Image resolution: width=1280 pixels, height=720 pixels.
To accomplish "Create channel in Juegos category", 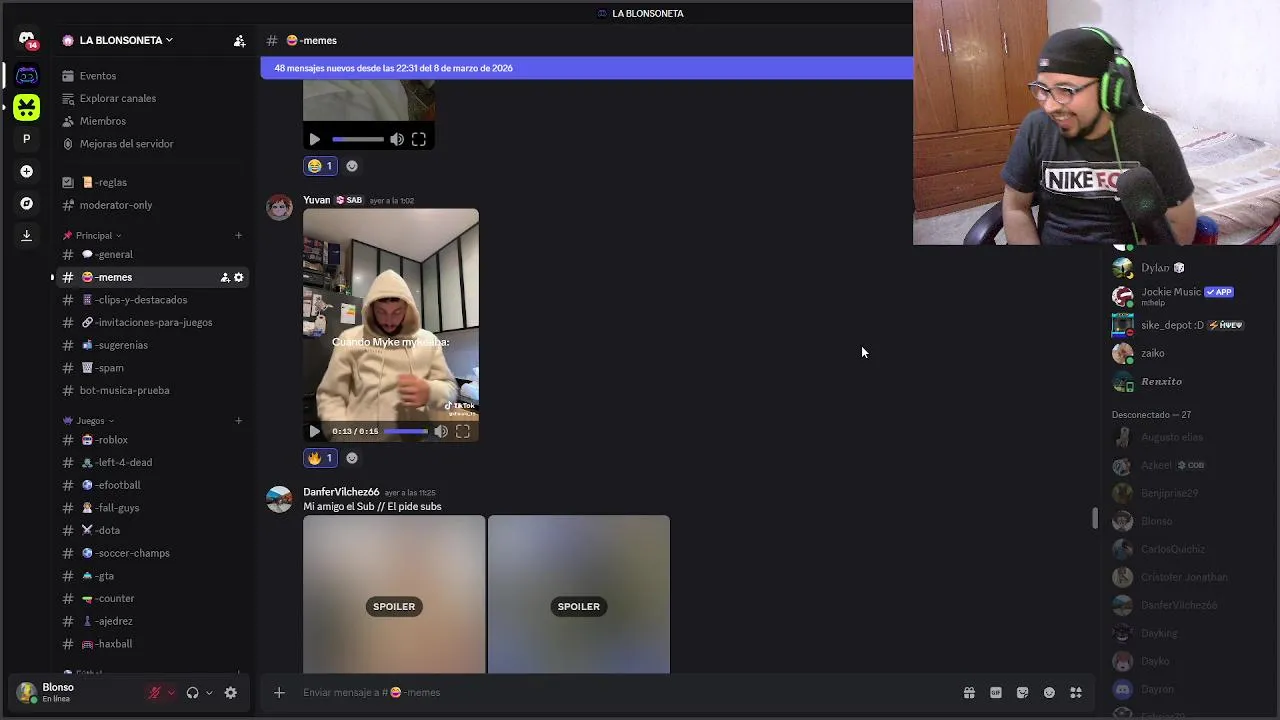I will (238, 420).
